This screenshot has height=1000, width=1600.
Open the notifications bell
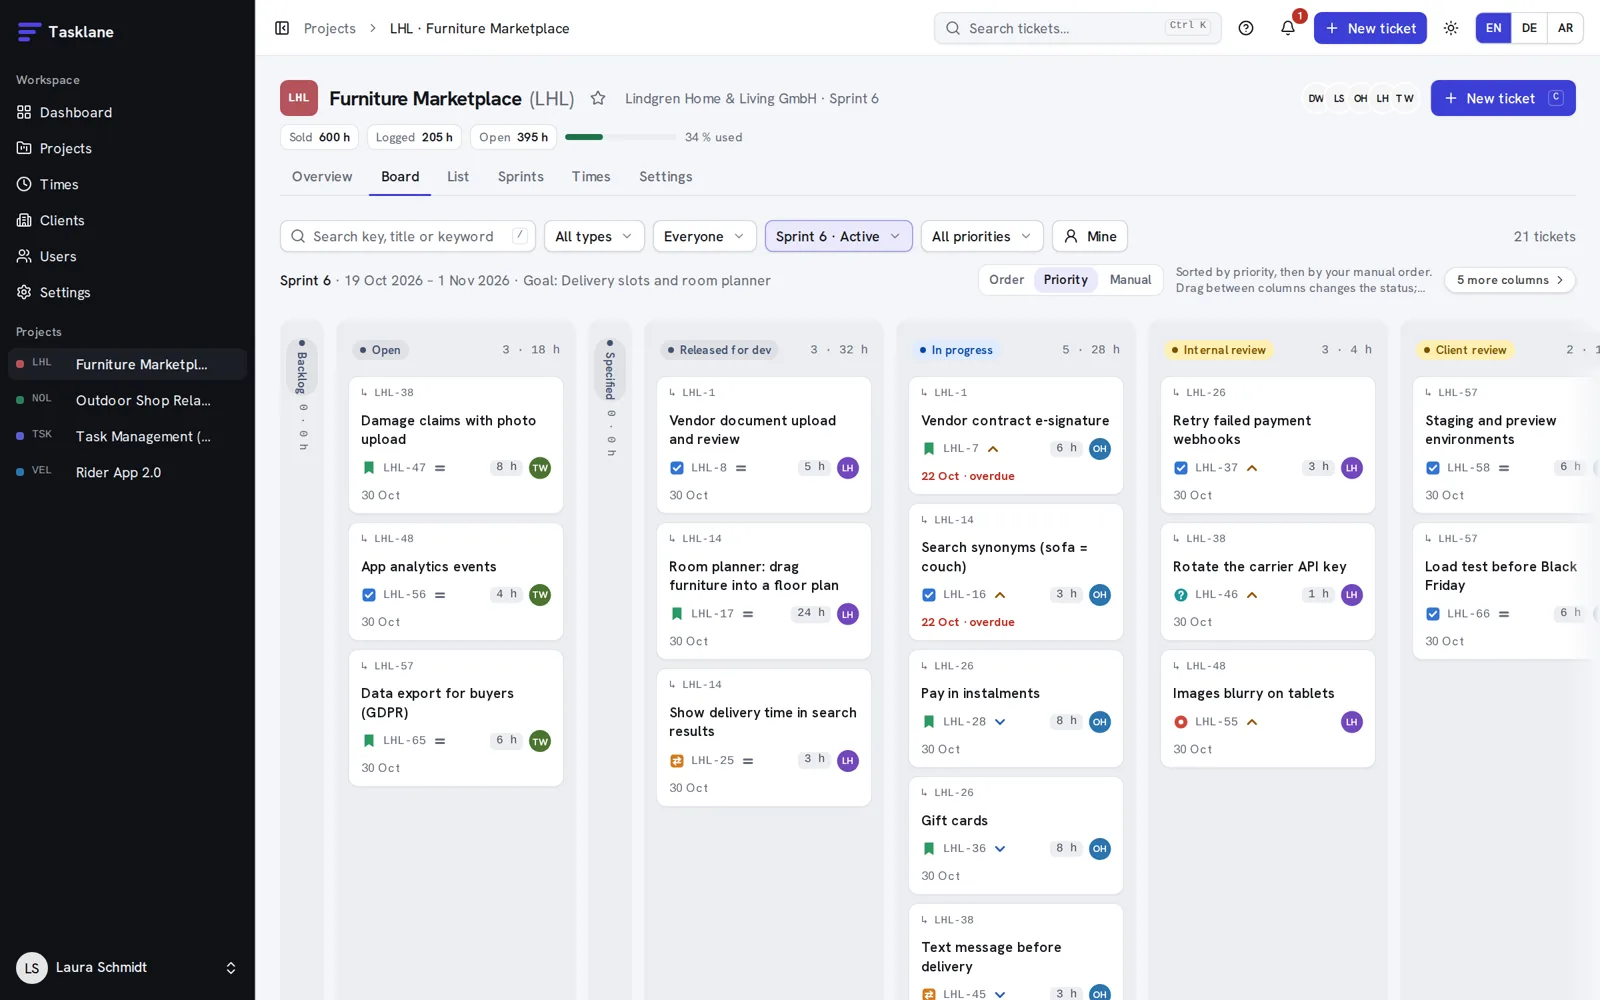coord(1288,28)
